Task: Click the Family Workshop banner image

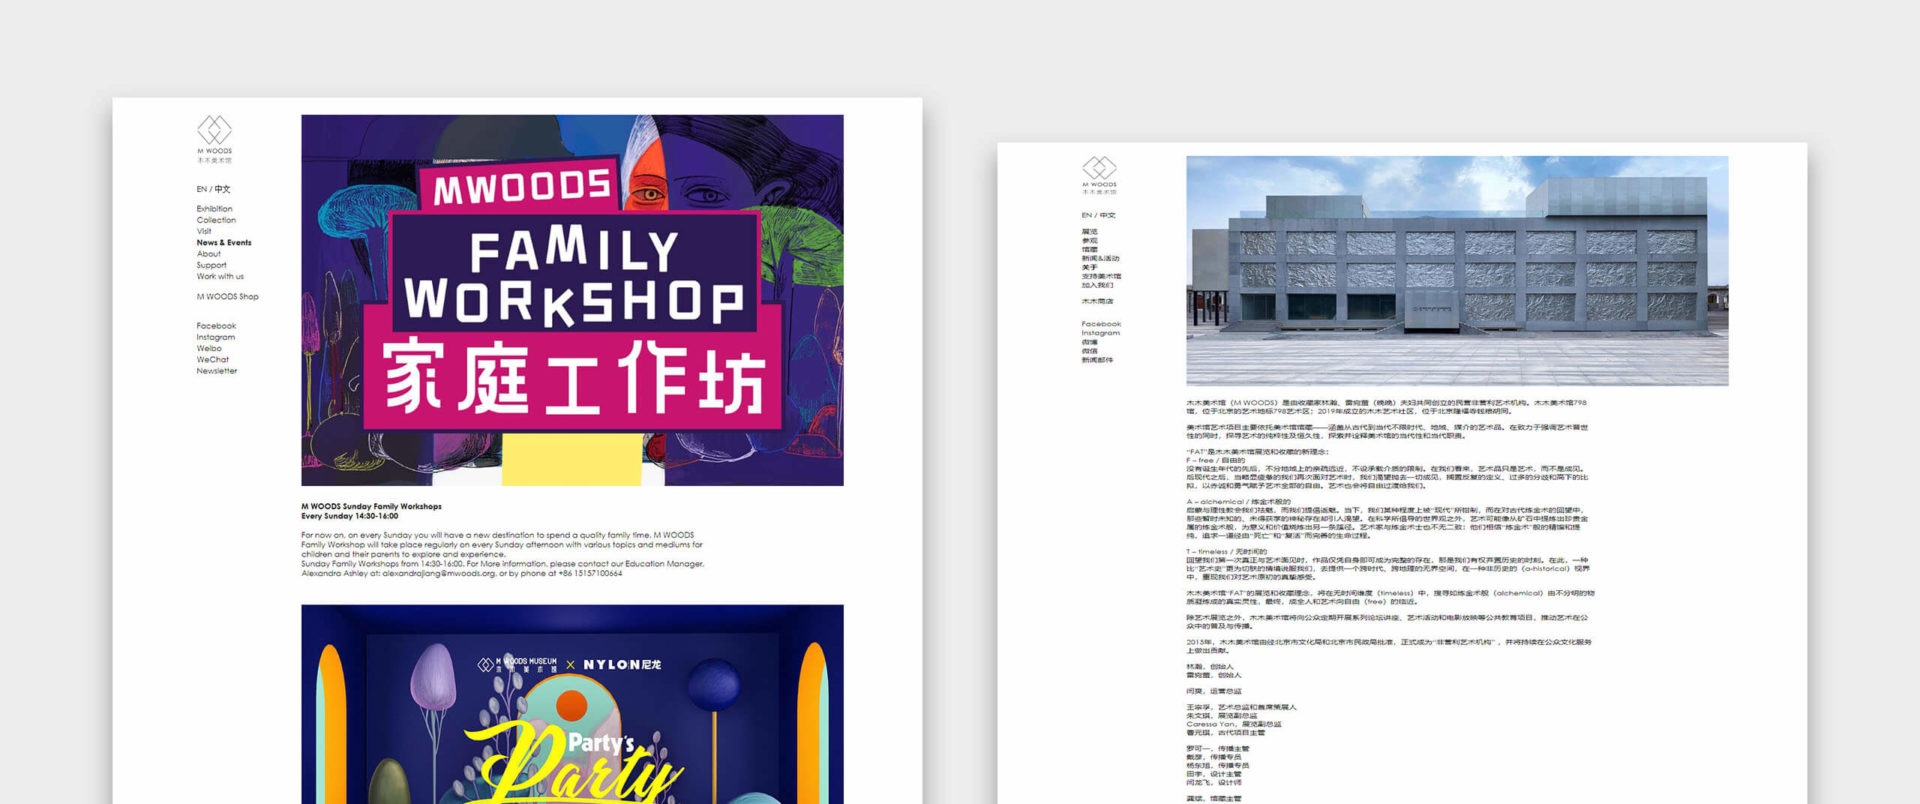Action: click(x=572, y=300)
